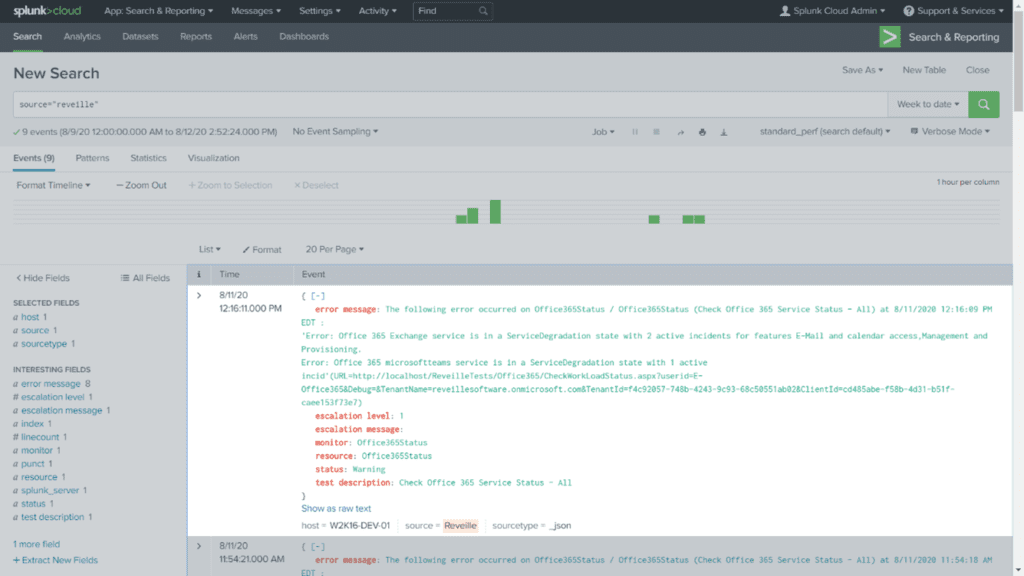Click the Find box magnifier icon
Image resolution: width=1024 pixels, height=576 pixels.
click(483, 11)
